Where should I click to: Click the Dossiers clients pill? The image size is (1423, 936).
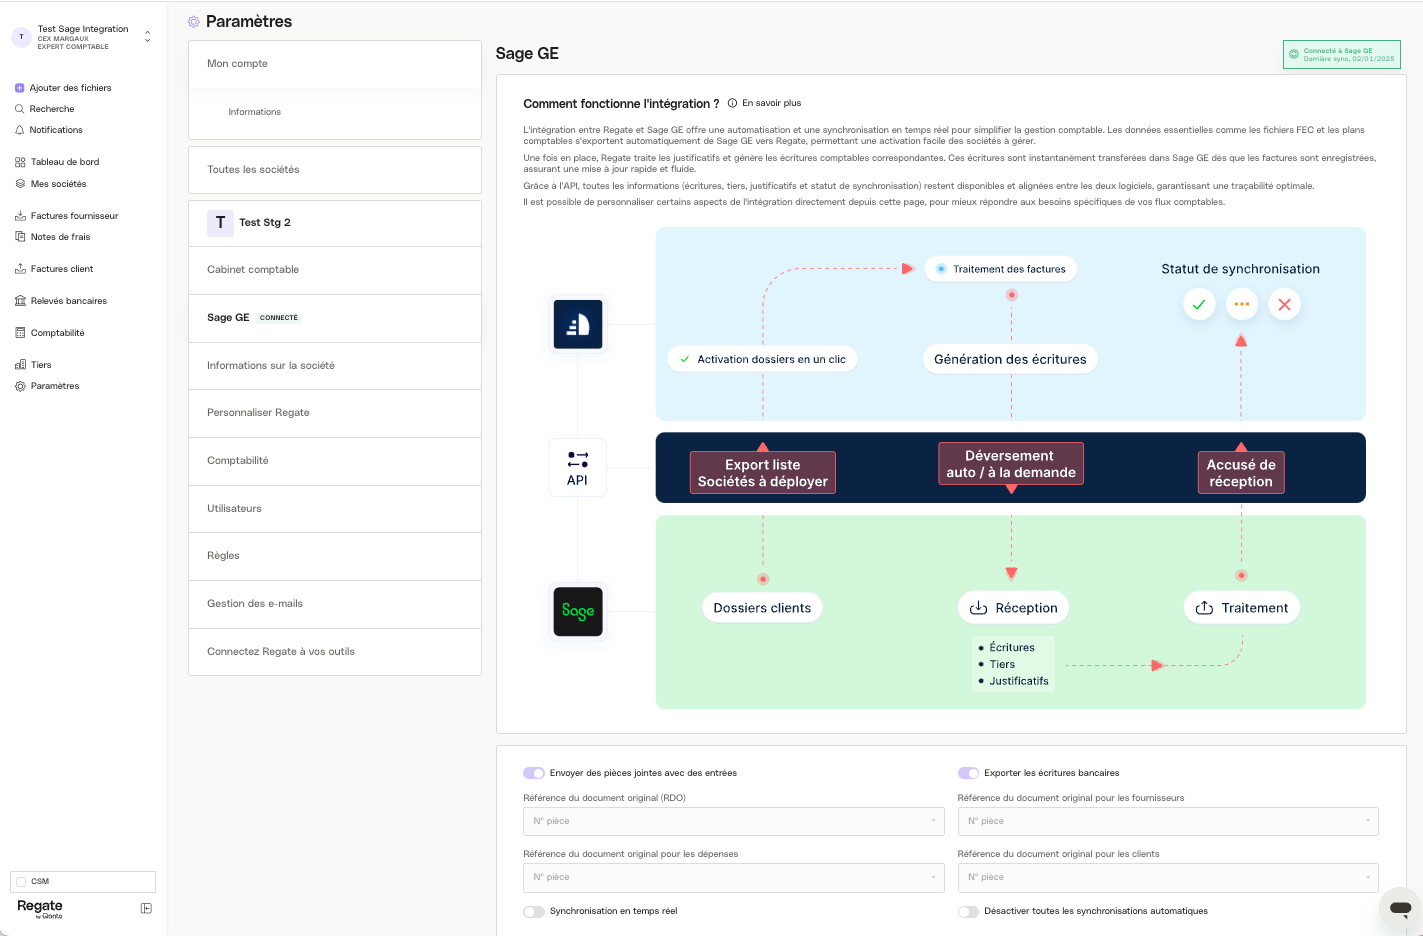[762, 608]
